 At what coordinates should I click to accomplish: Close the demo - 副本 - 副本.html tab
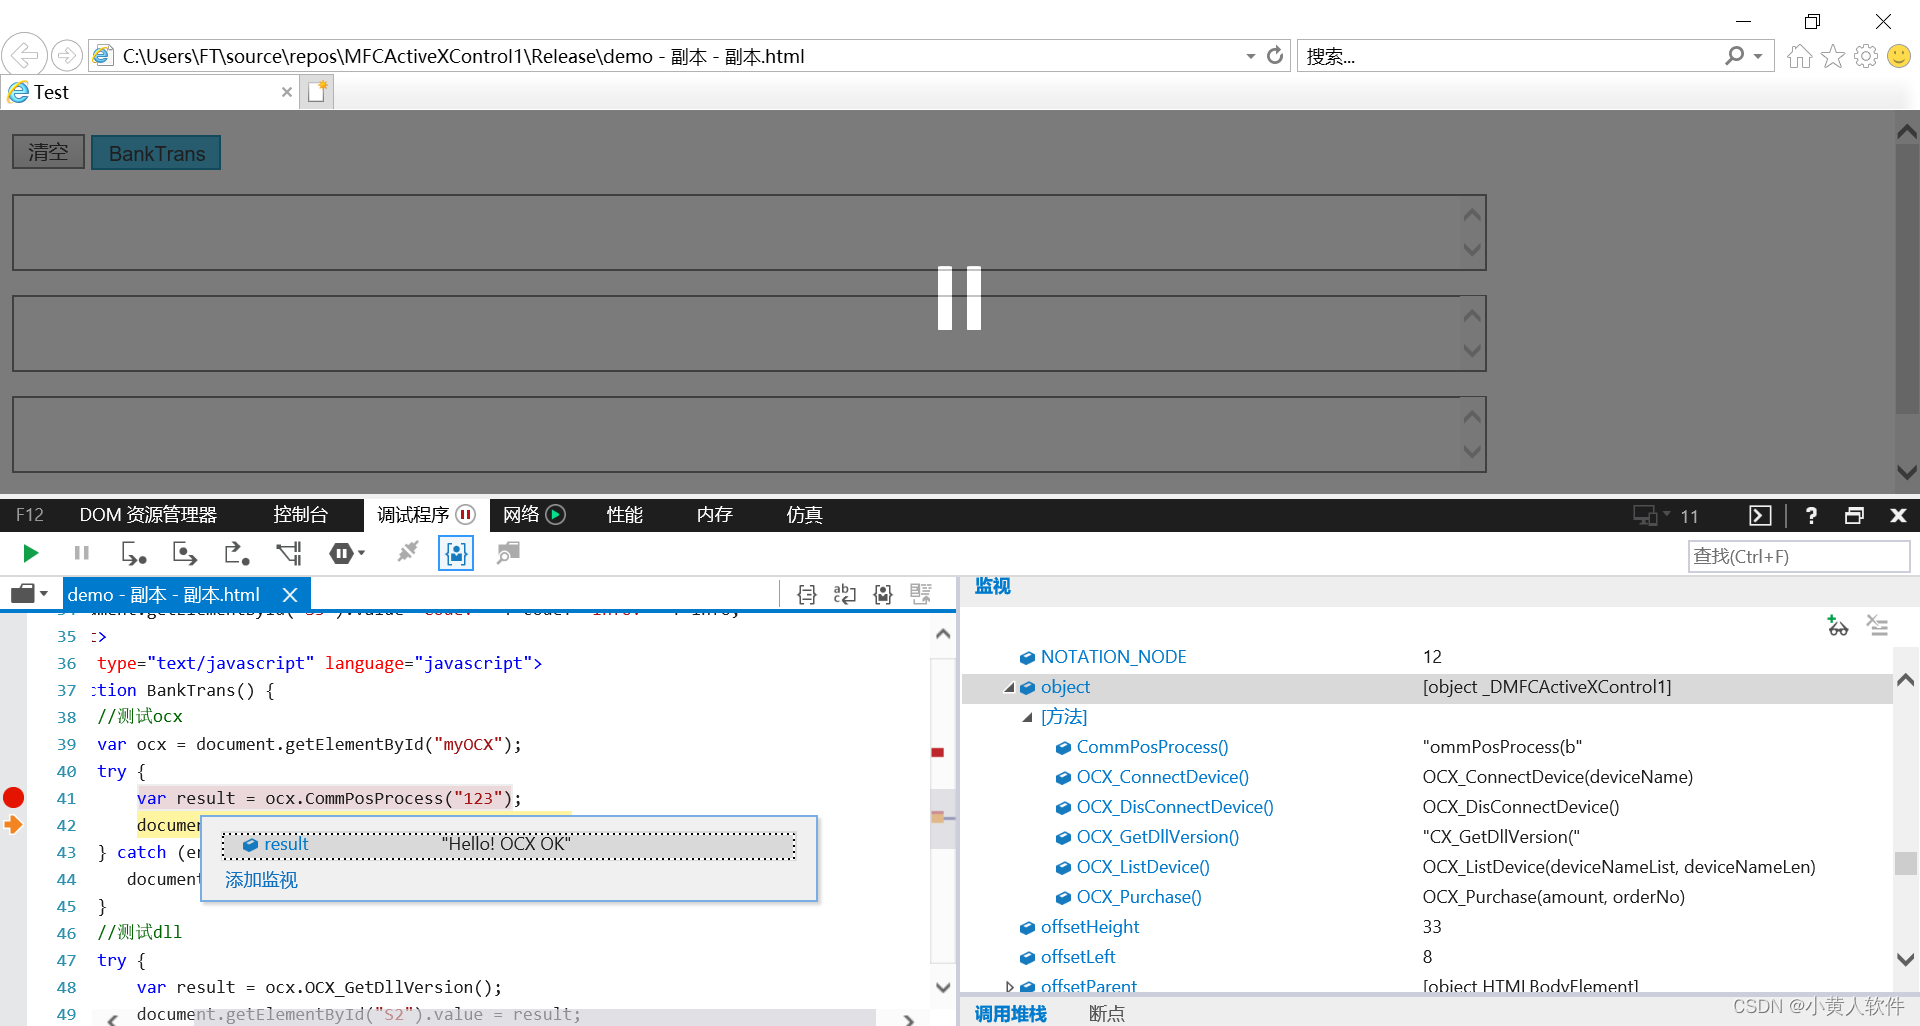(290, 595)
